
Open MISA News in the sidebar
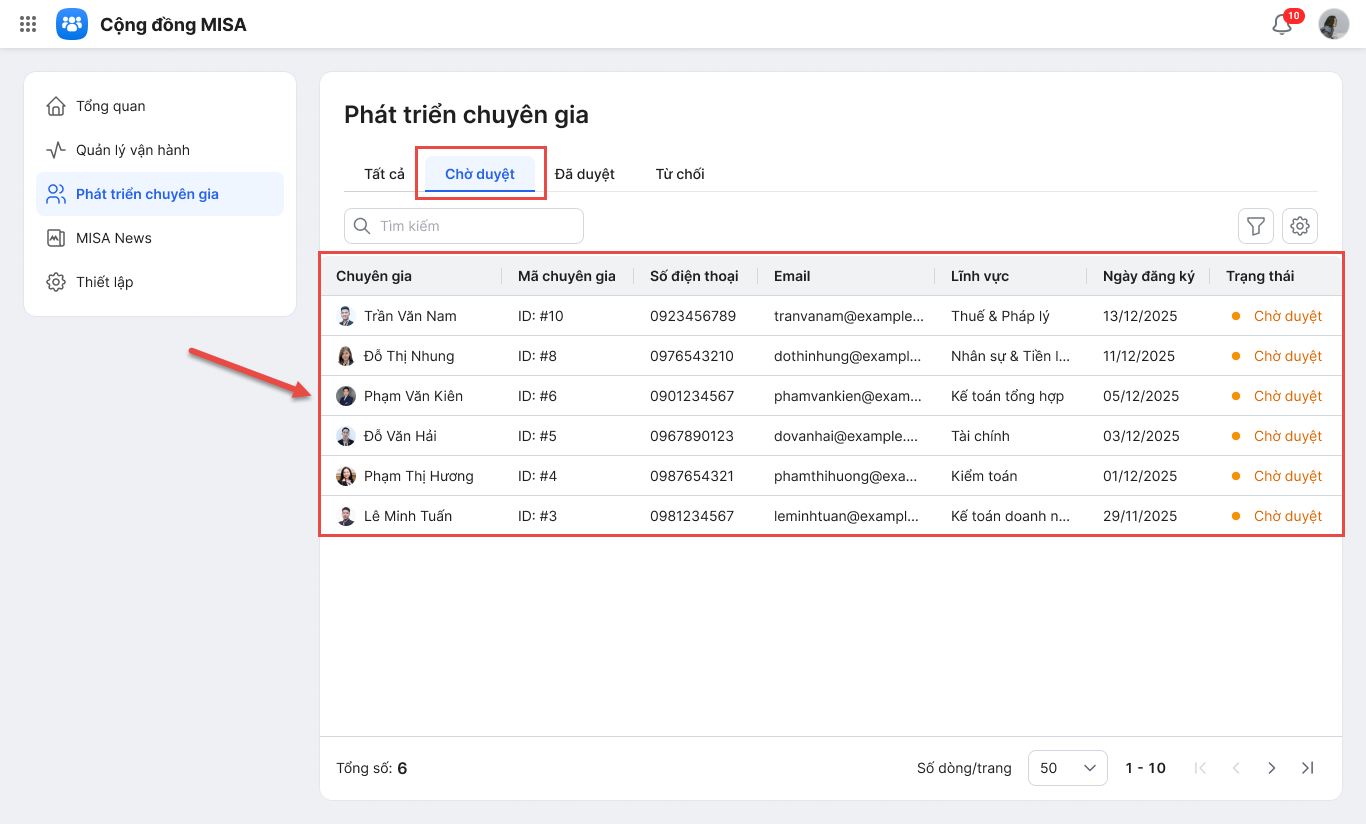(x=113, y=238)
